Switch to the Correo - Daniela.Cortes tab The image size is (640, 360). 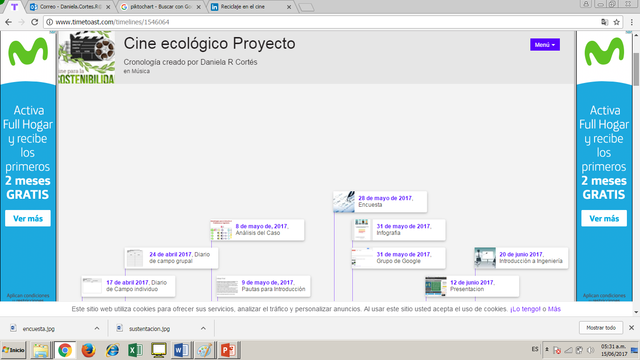(70, 7)
